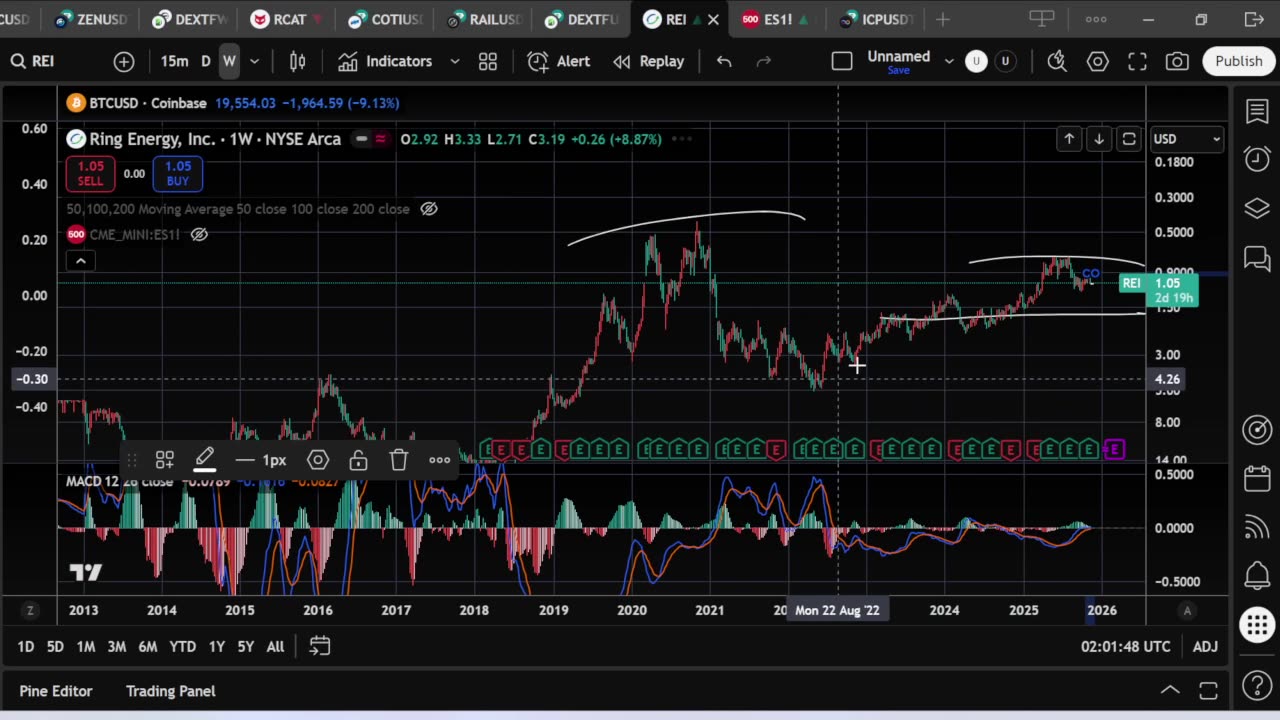
Task: Open the calendar panel icon
Action: (x=1257, y=478)
